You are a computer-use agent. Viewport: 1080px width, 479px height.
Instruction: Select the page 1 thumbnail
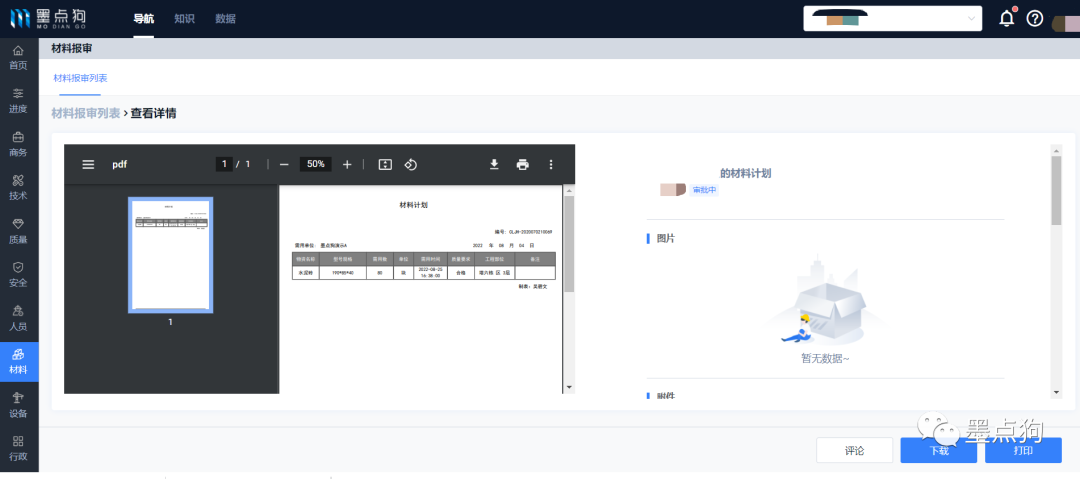point(170,255)
